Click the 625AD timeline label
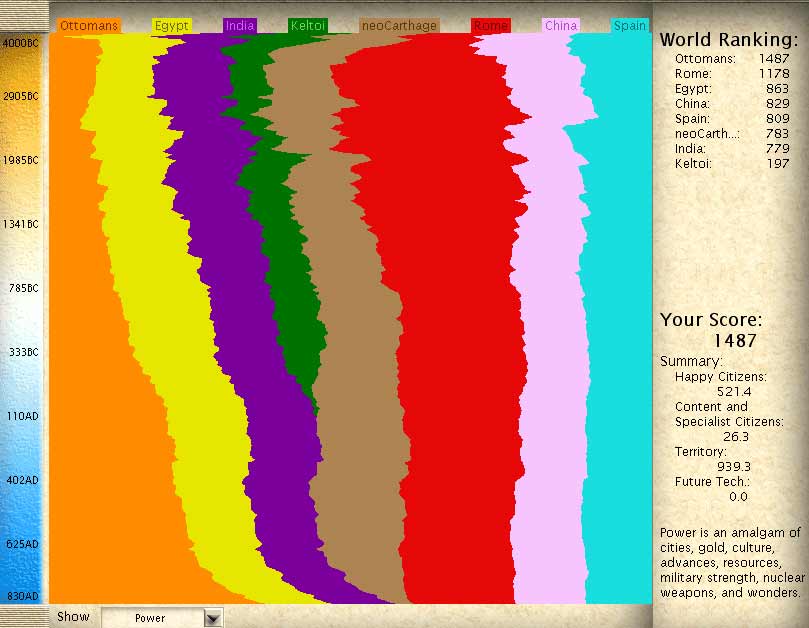 pos(22,544)
